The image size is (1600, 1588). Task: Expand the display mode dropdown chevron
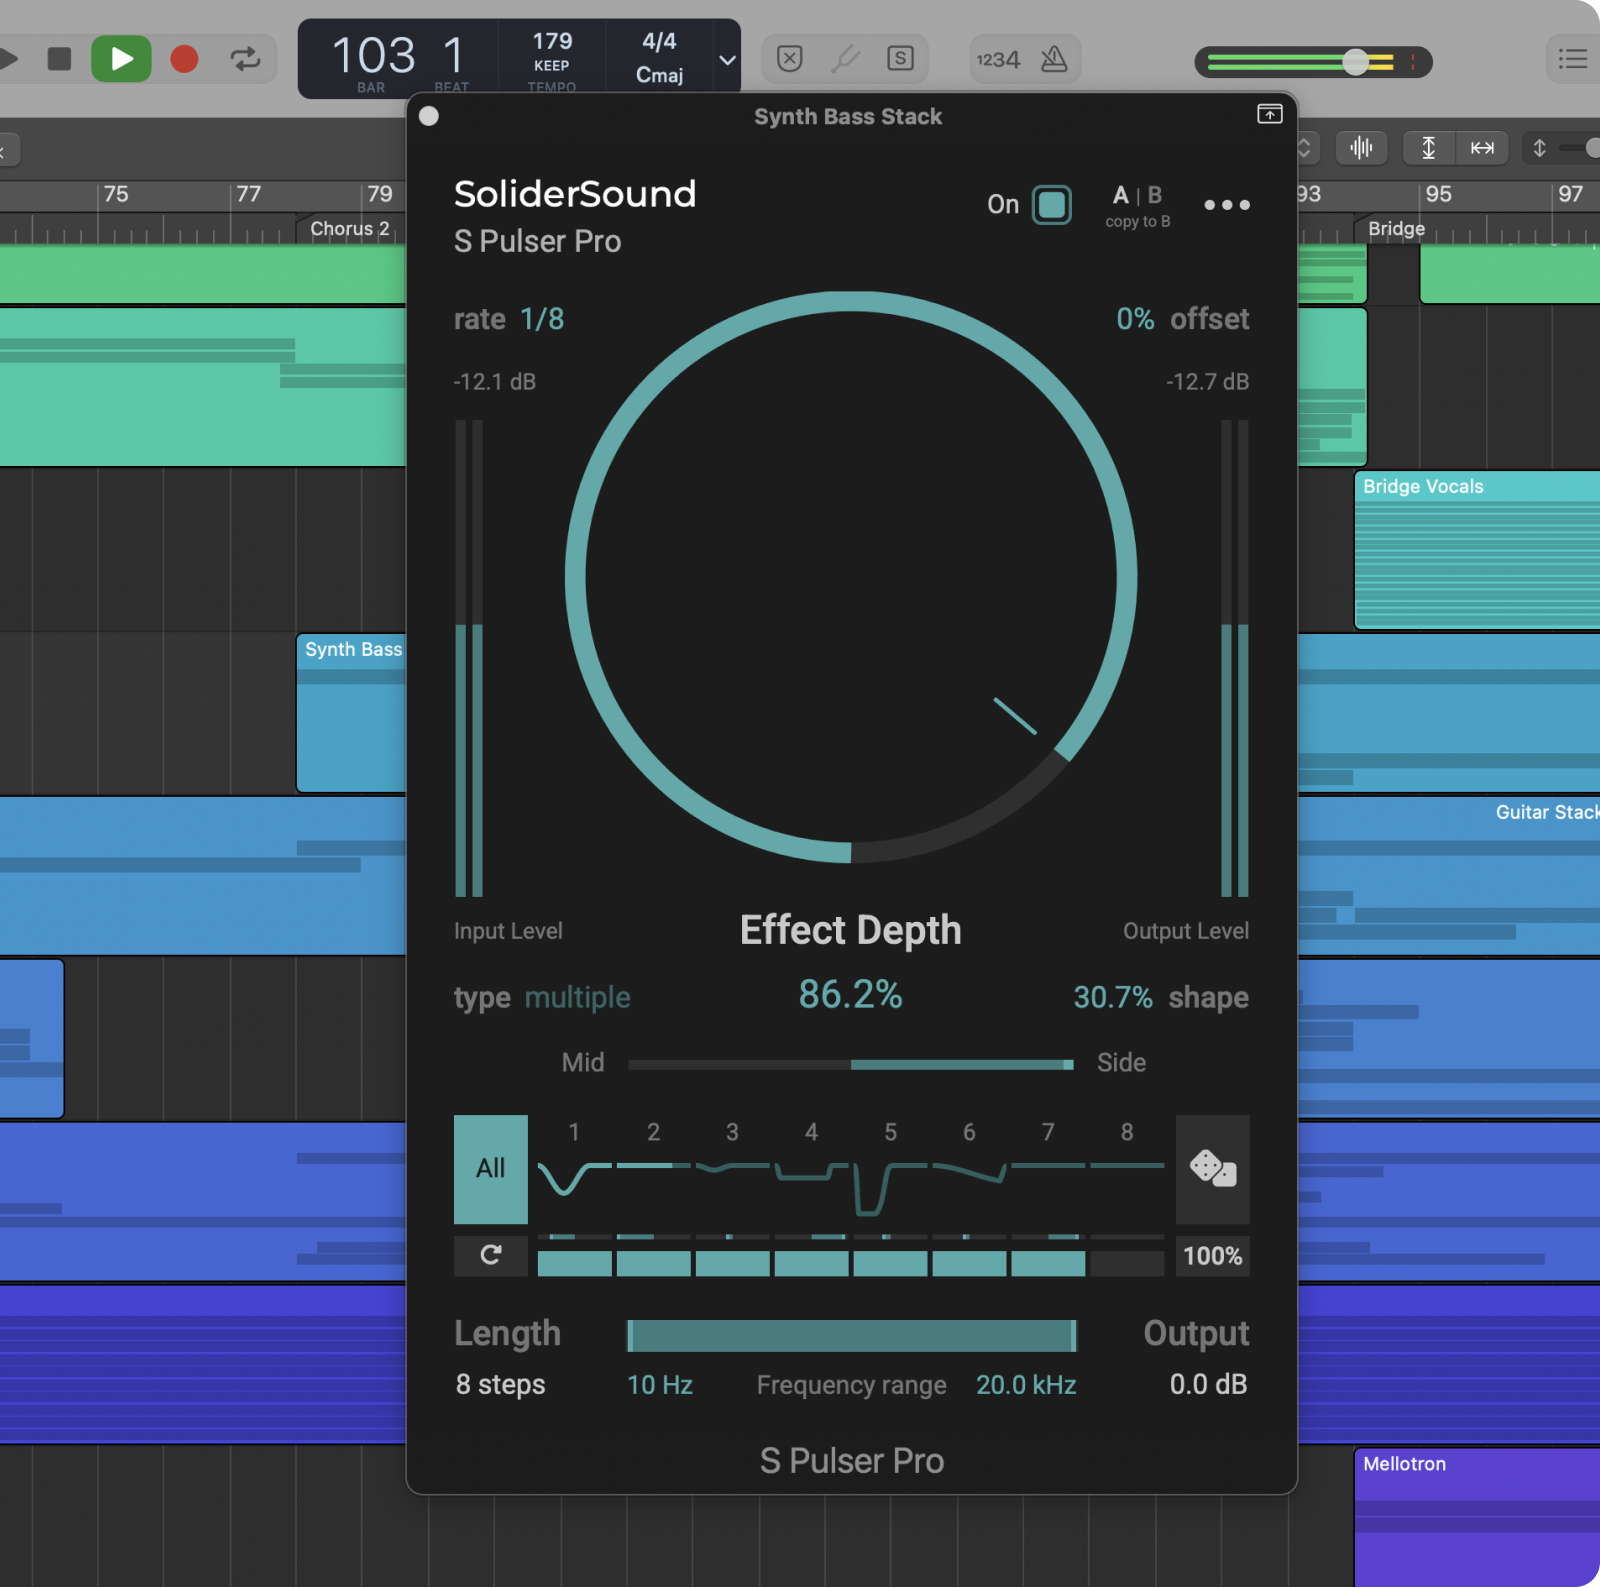coord(728,60)
